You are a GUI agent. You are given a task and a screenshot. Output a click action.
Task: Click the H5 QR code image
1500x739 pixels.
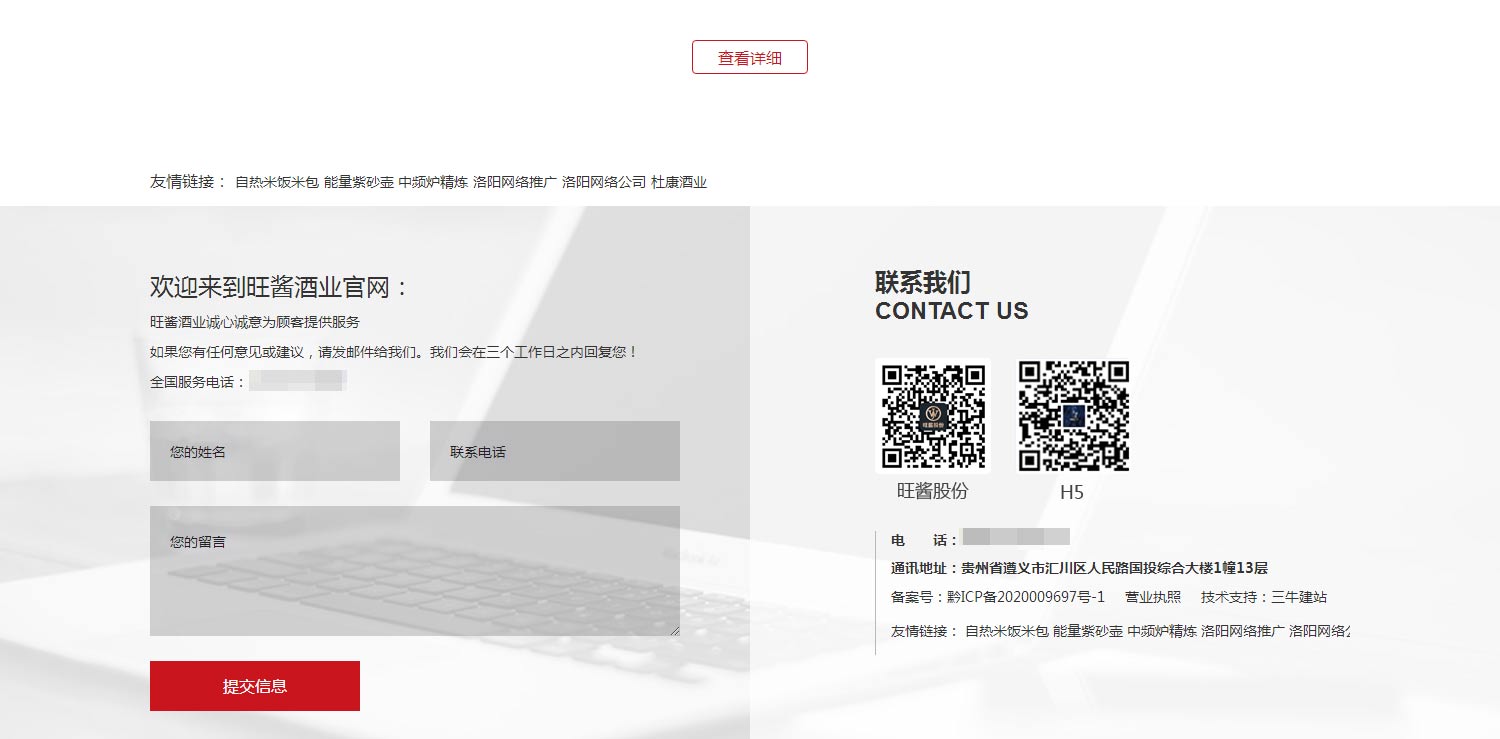[x=1072, y=414]
